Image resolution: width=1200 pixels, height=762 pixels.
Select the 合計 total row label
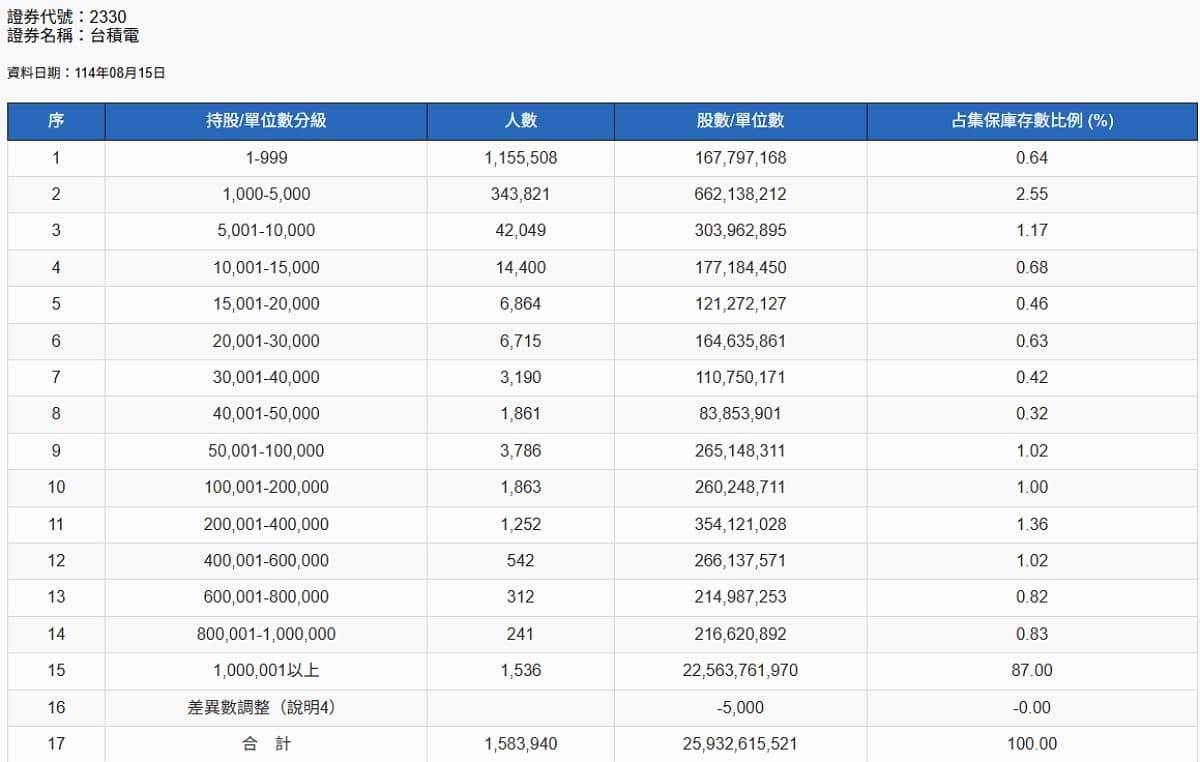pyautogui.click(x=266, y=744)
